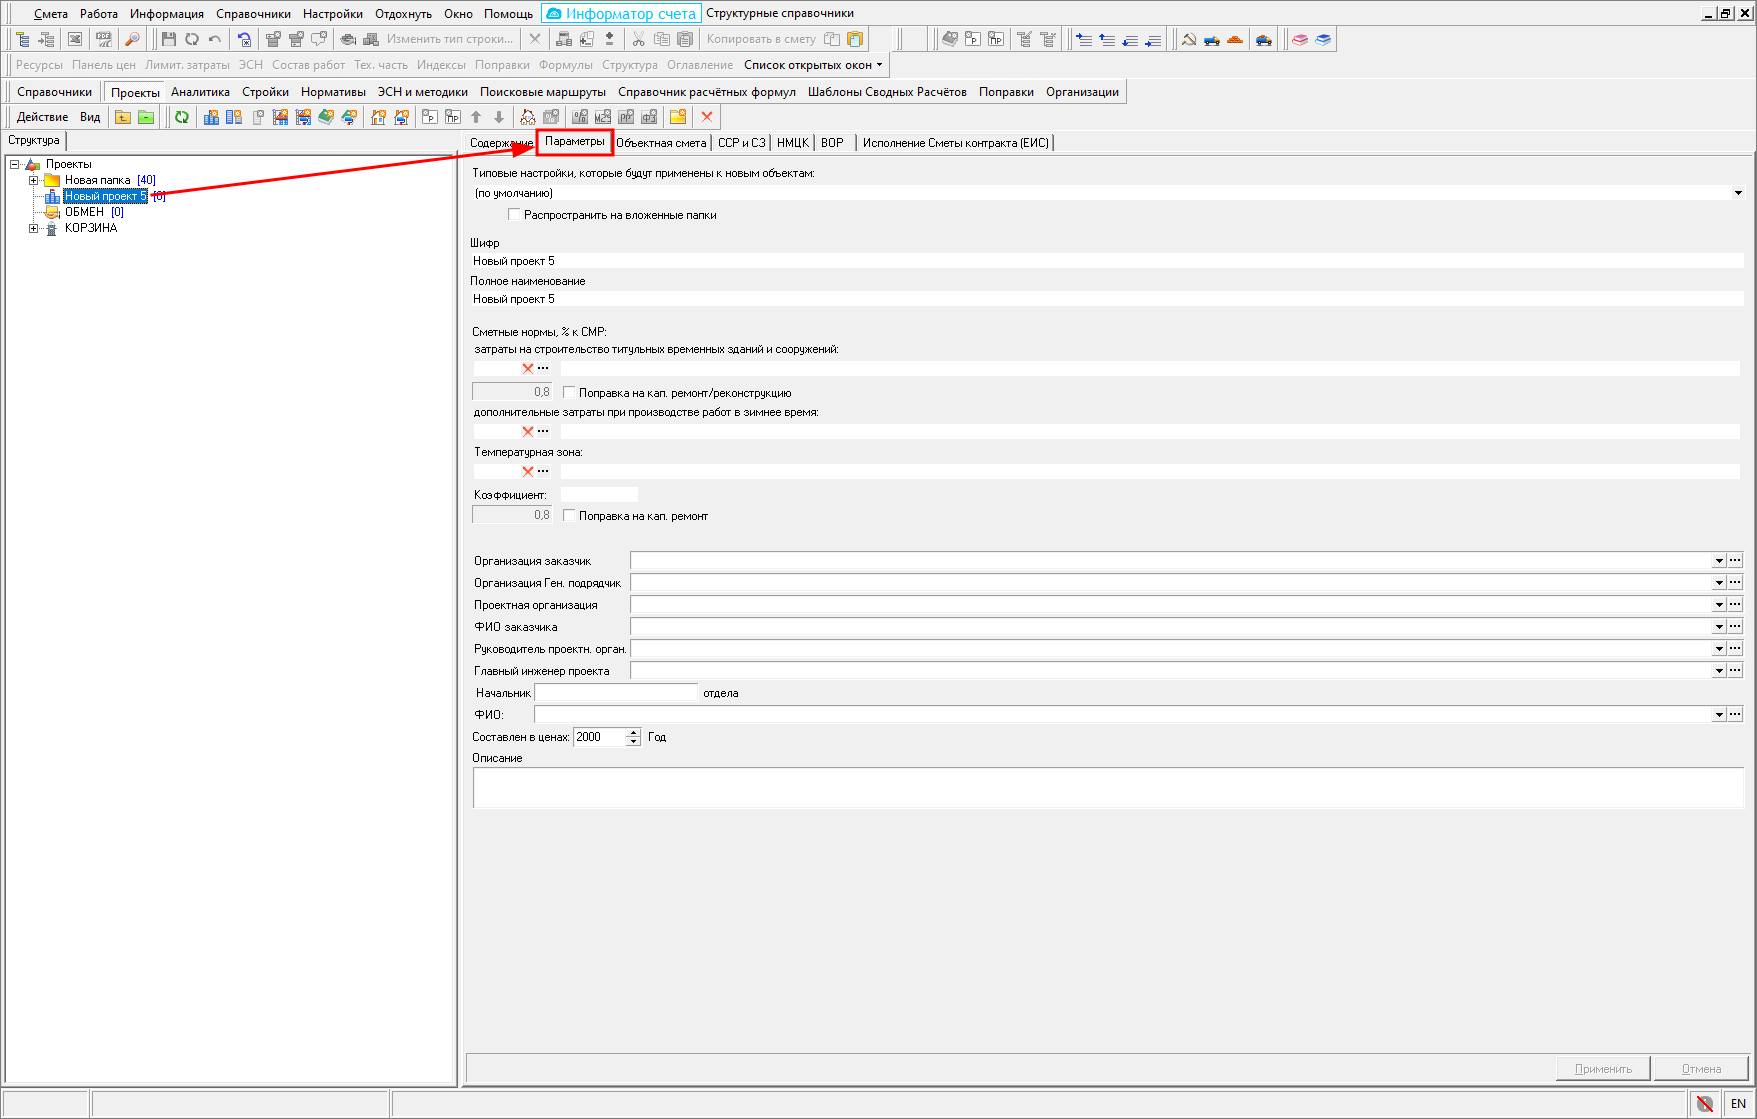This screenshot has height=1119, width=1757.
Task: Open 'Список открытых окон' dropdown
Action: [813, 65]
